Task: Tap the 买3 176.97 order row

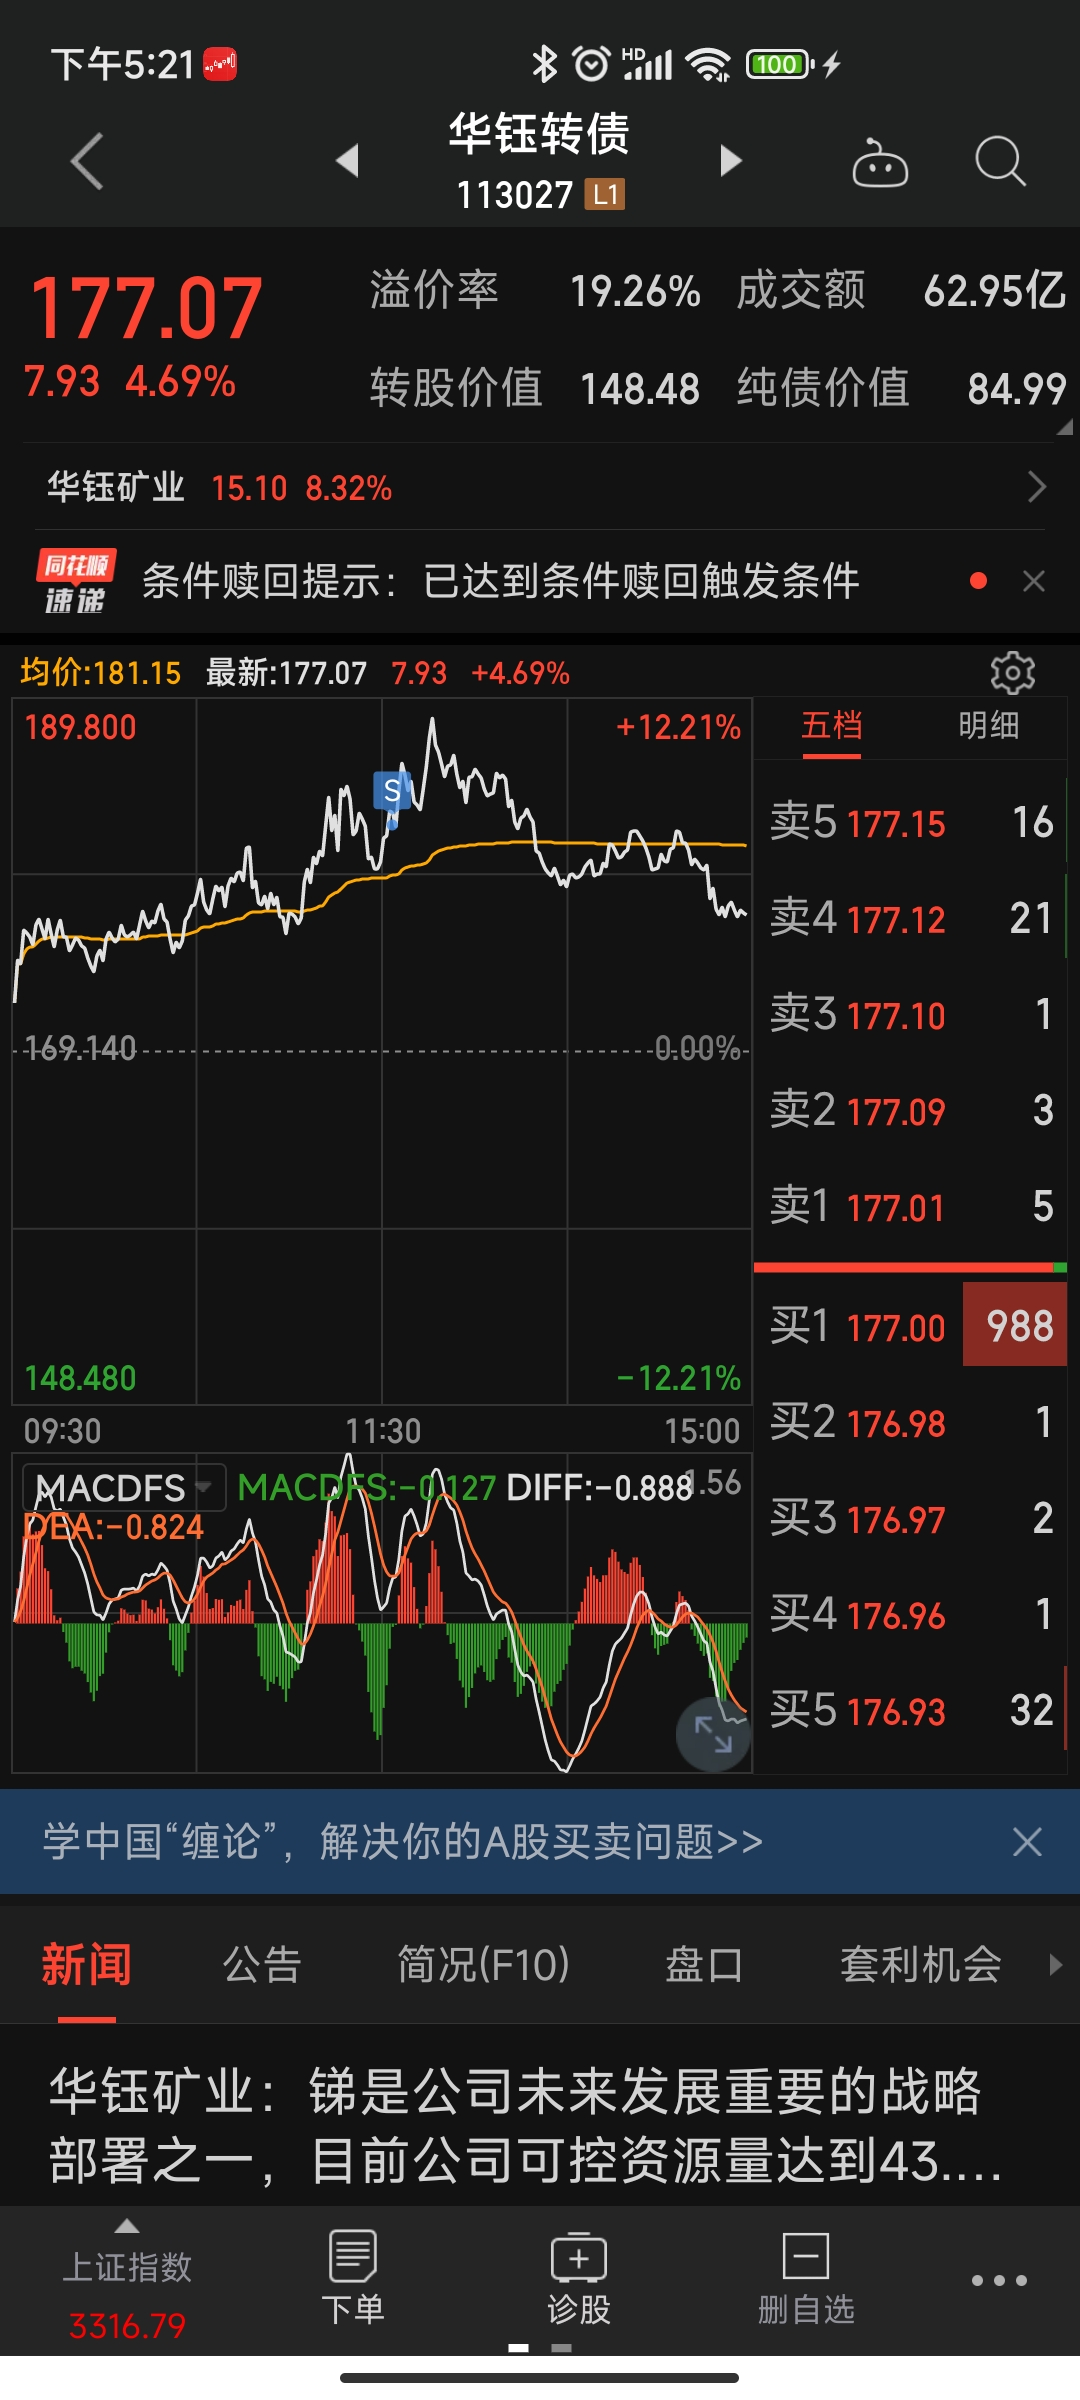Action: click(910, 1518)
